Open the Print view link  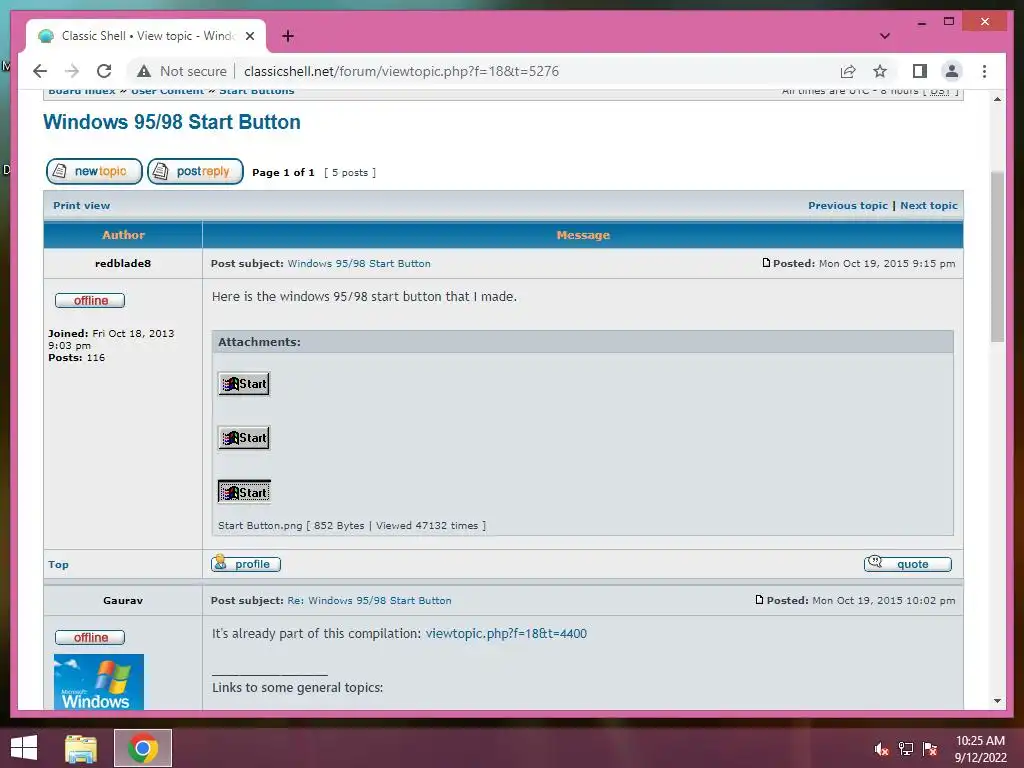click(x=82, y=206)
